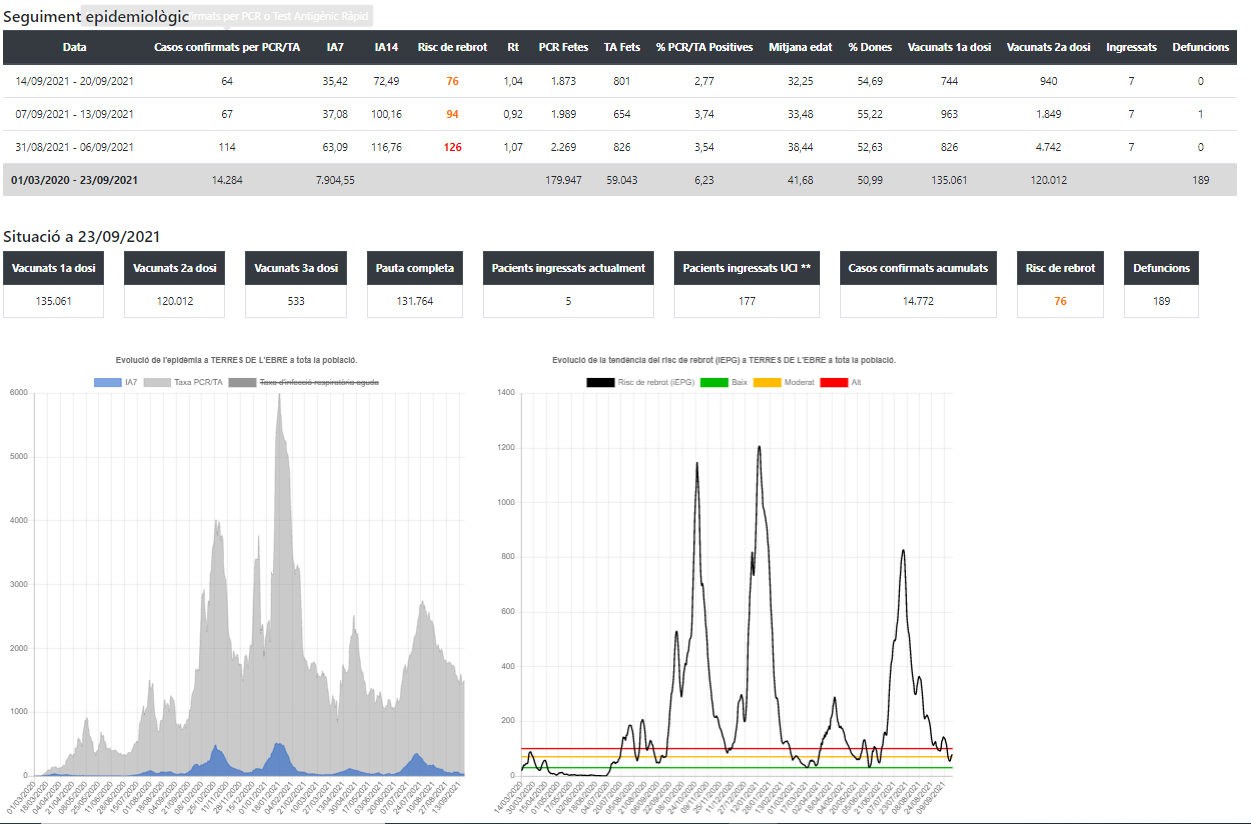
Task: Click the third dose count 533
Action: (296, 301)
